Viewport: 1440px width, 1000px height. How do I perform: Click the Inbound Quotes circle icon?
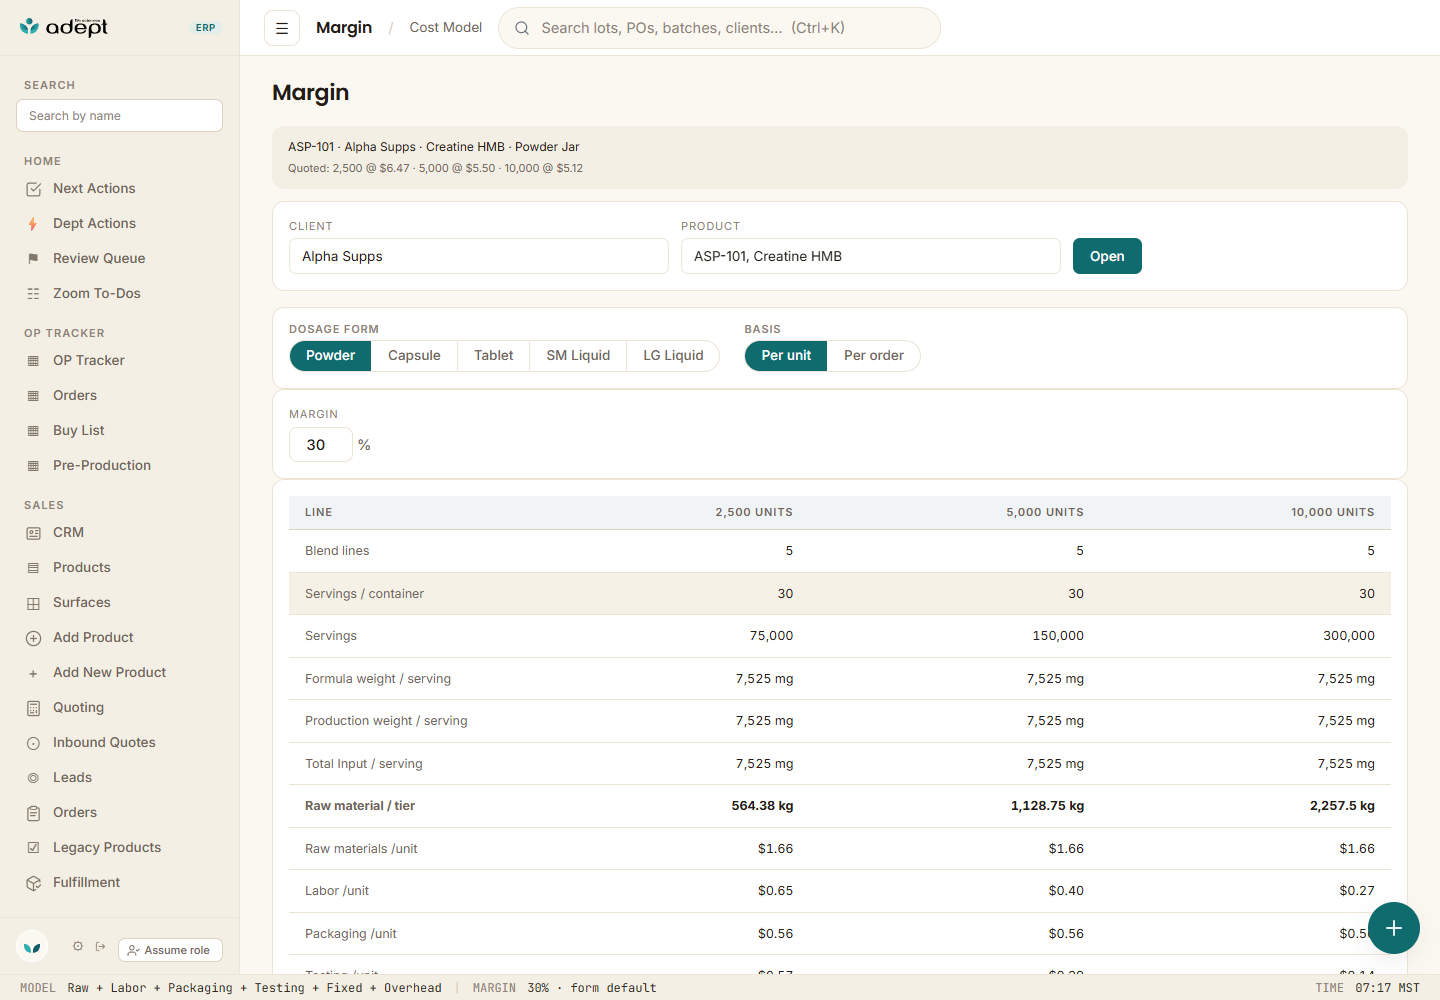coord(33,743)
